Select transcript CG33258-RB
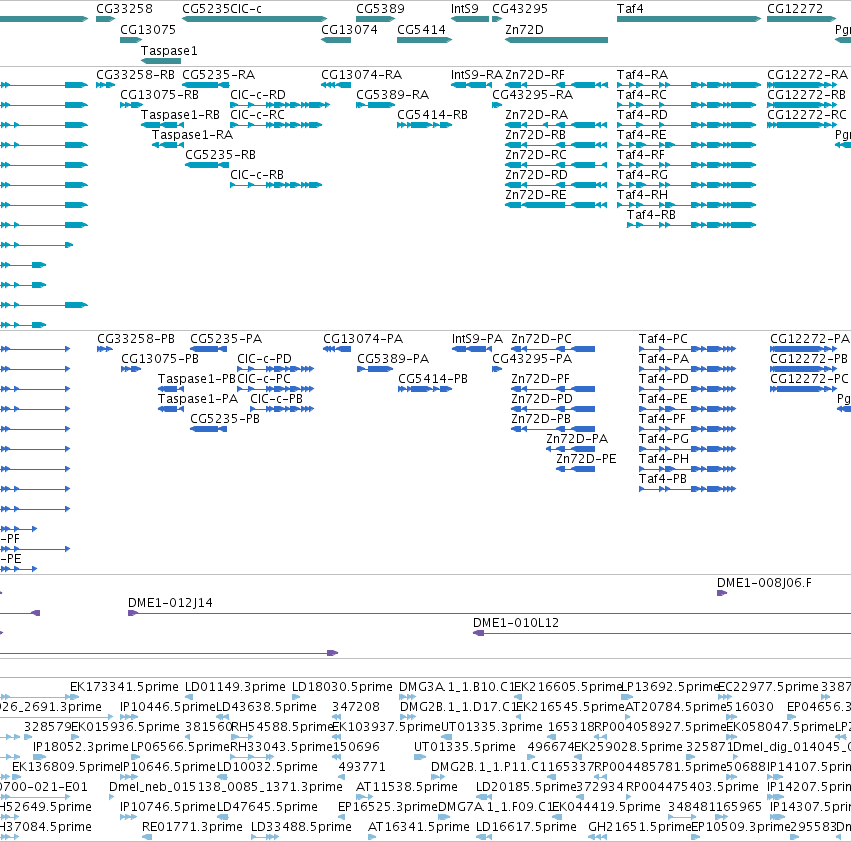The width and height of the screenshot is (851, 842). [x=135, y=74]
